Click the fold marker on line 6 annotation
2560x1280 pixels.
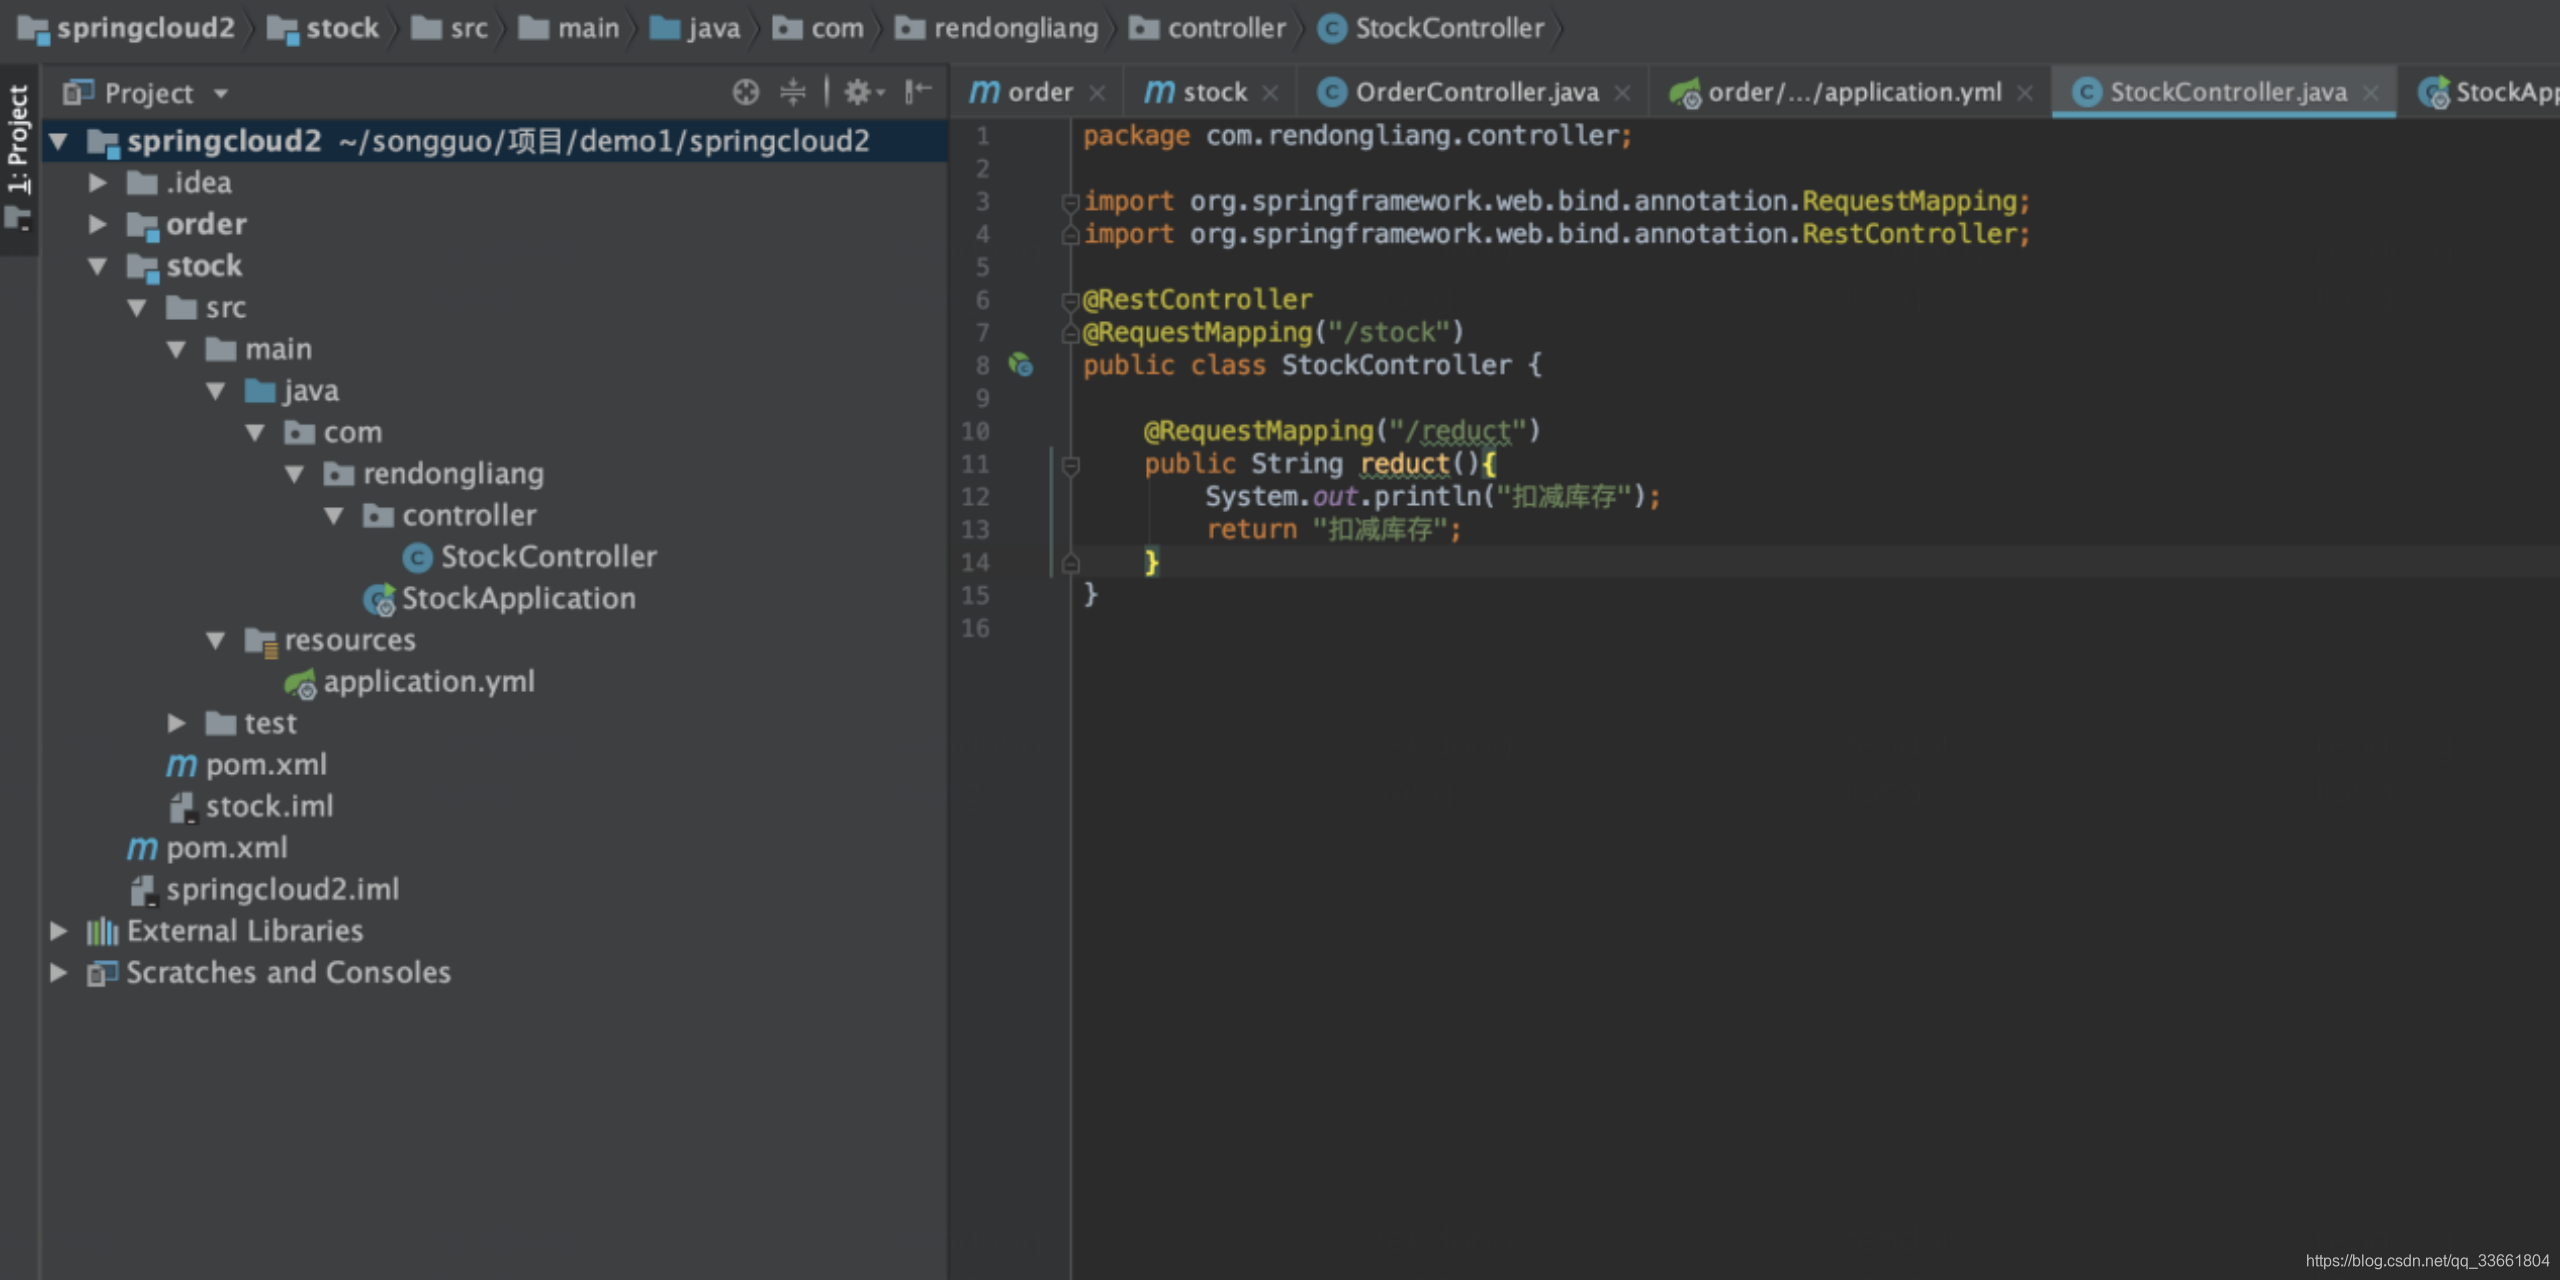coord(1070,301)
